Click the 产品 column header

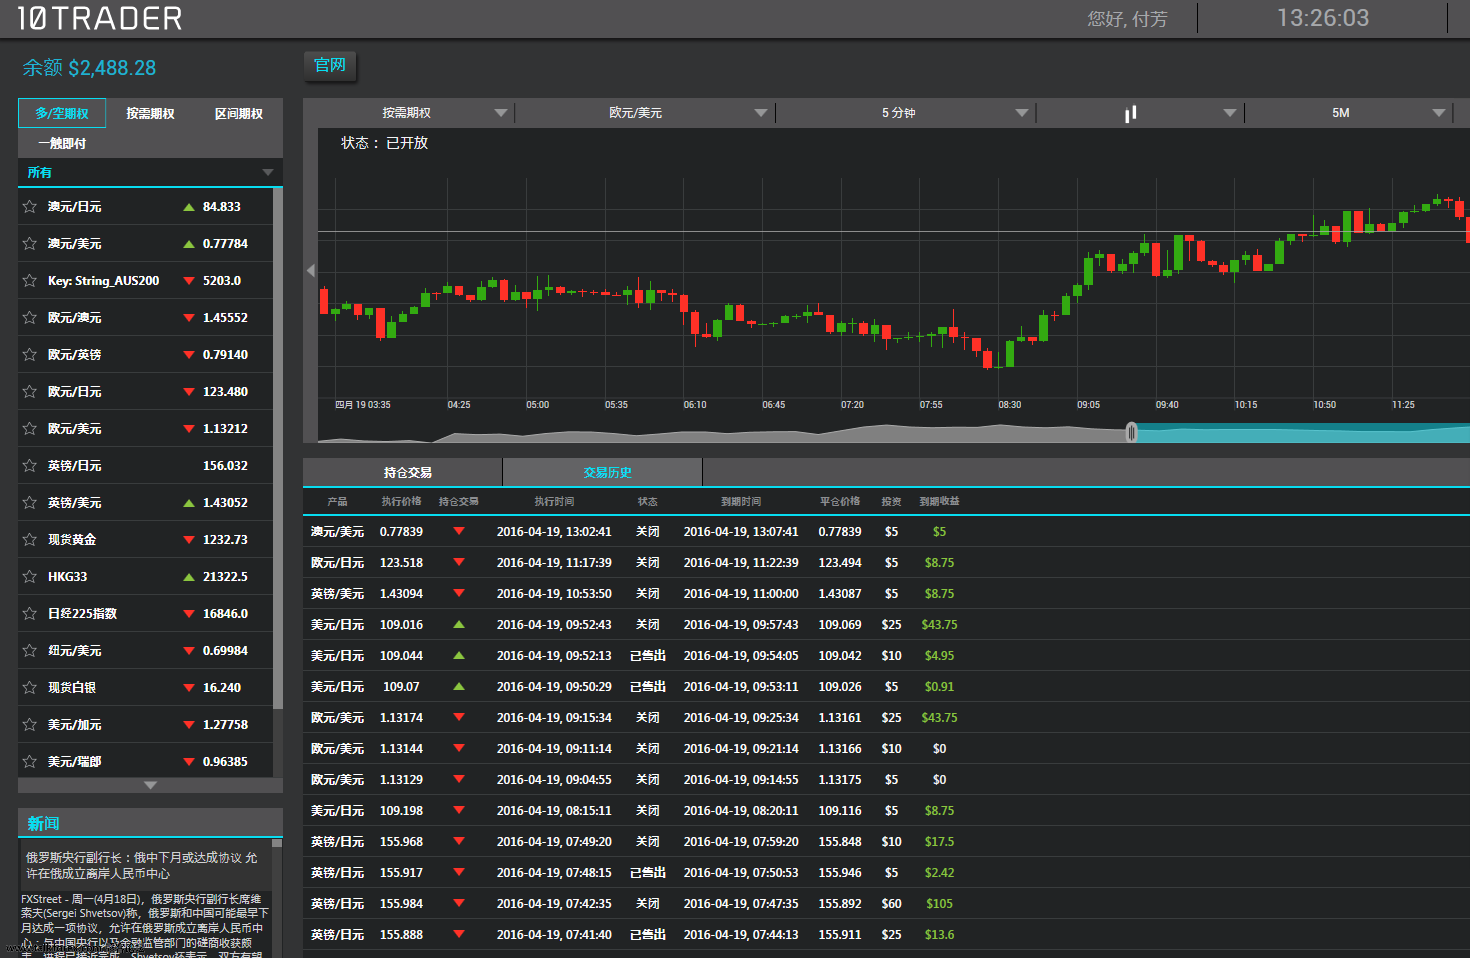coord(337,502)
